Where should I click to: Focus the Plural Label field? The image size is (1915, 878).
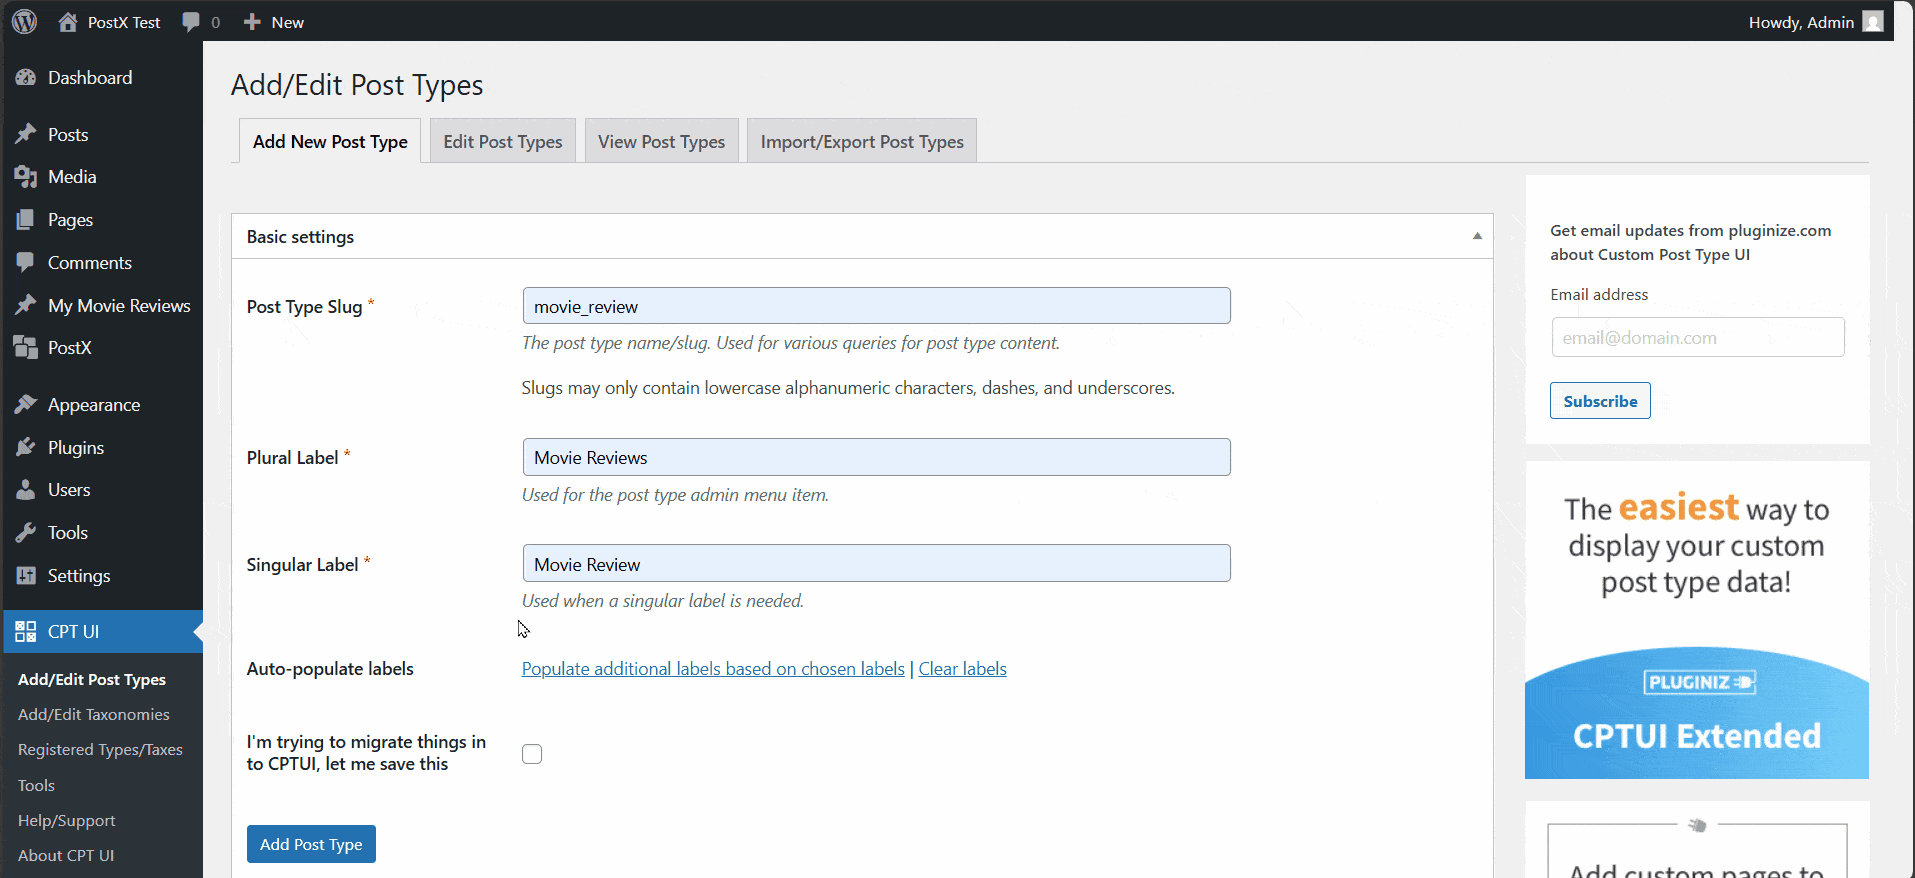pos(876,457)
